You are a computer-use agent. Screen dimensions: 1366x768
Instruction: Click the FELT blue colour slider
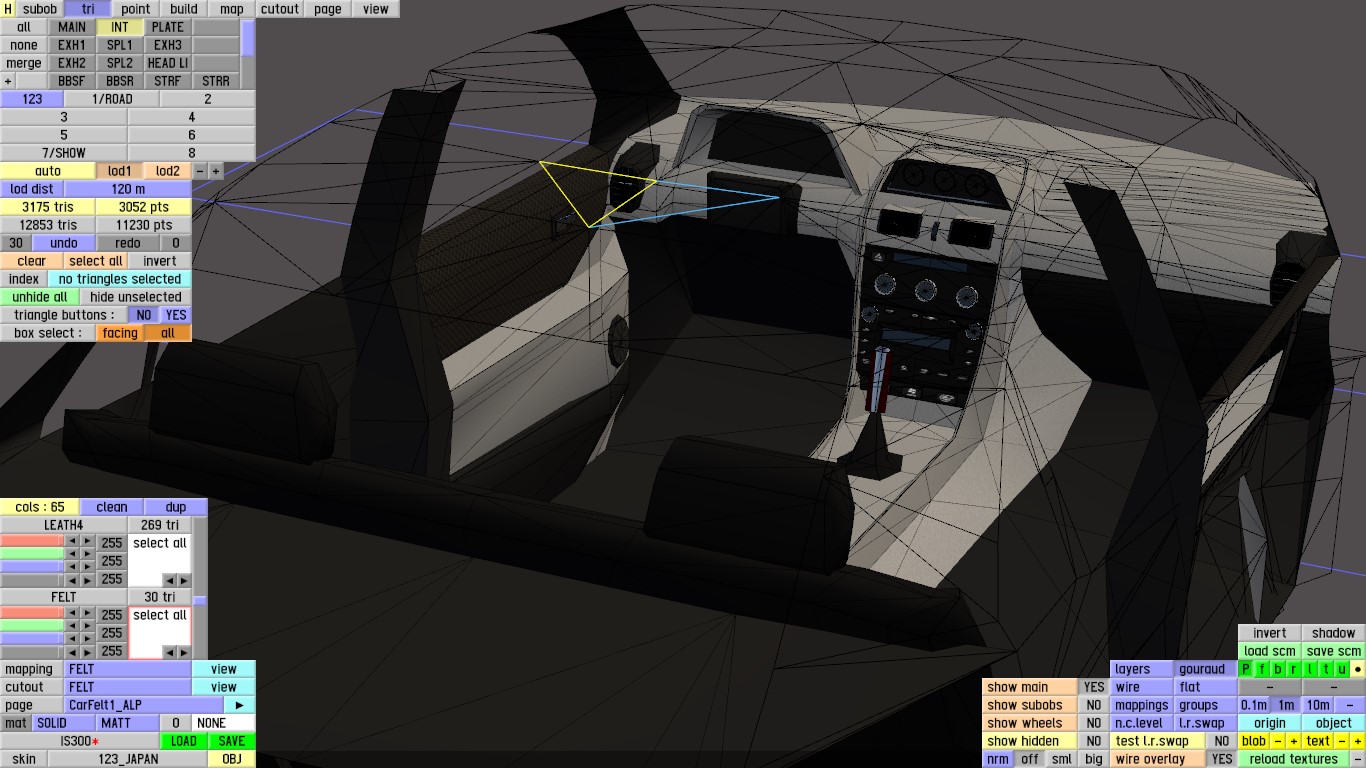[x=32, y=637]
